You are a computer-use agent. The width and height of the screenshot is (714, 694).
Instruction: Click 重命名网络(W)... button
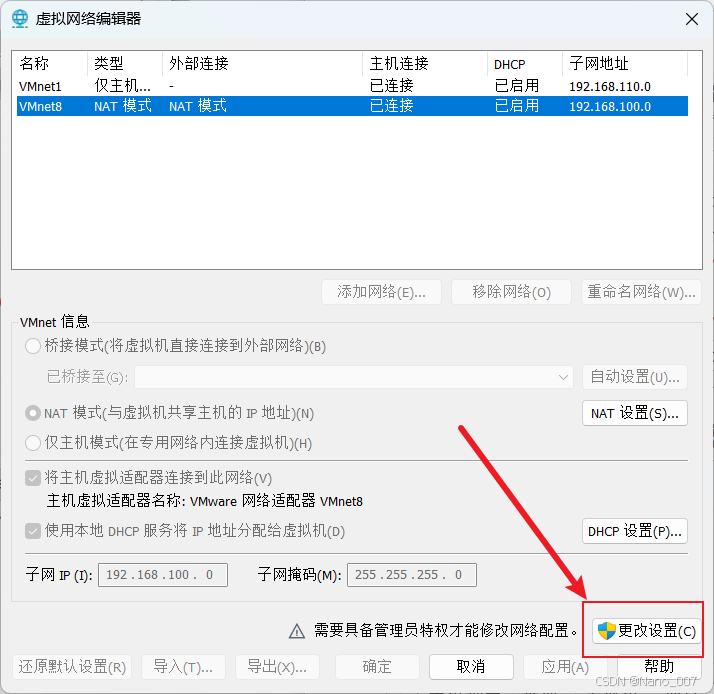(641, 292)
